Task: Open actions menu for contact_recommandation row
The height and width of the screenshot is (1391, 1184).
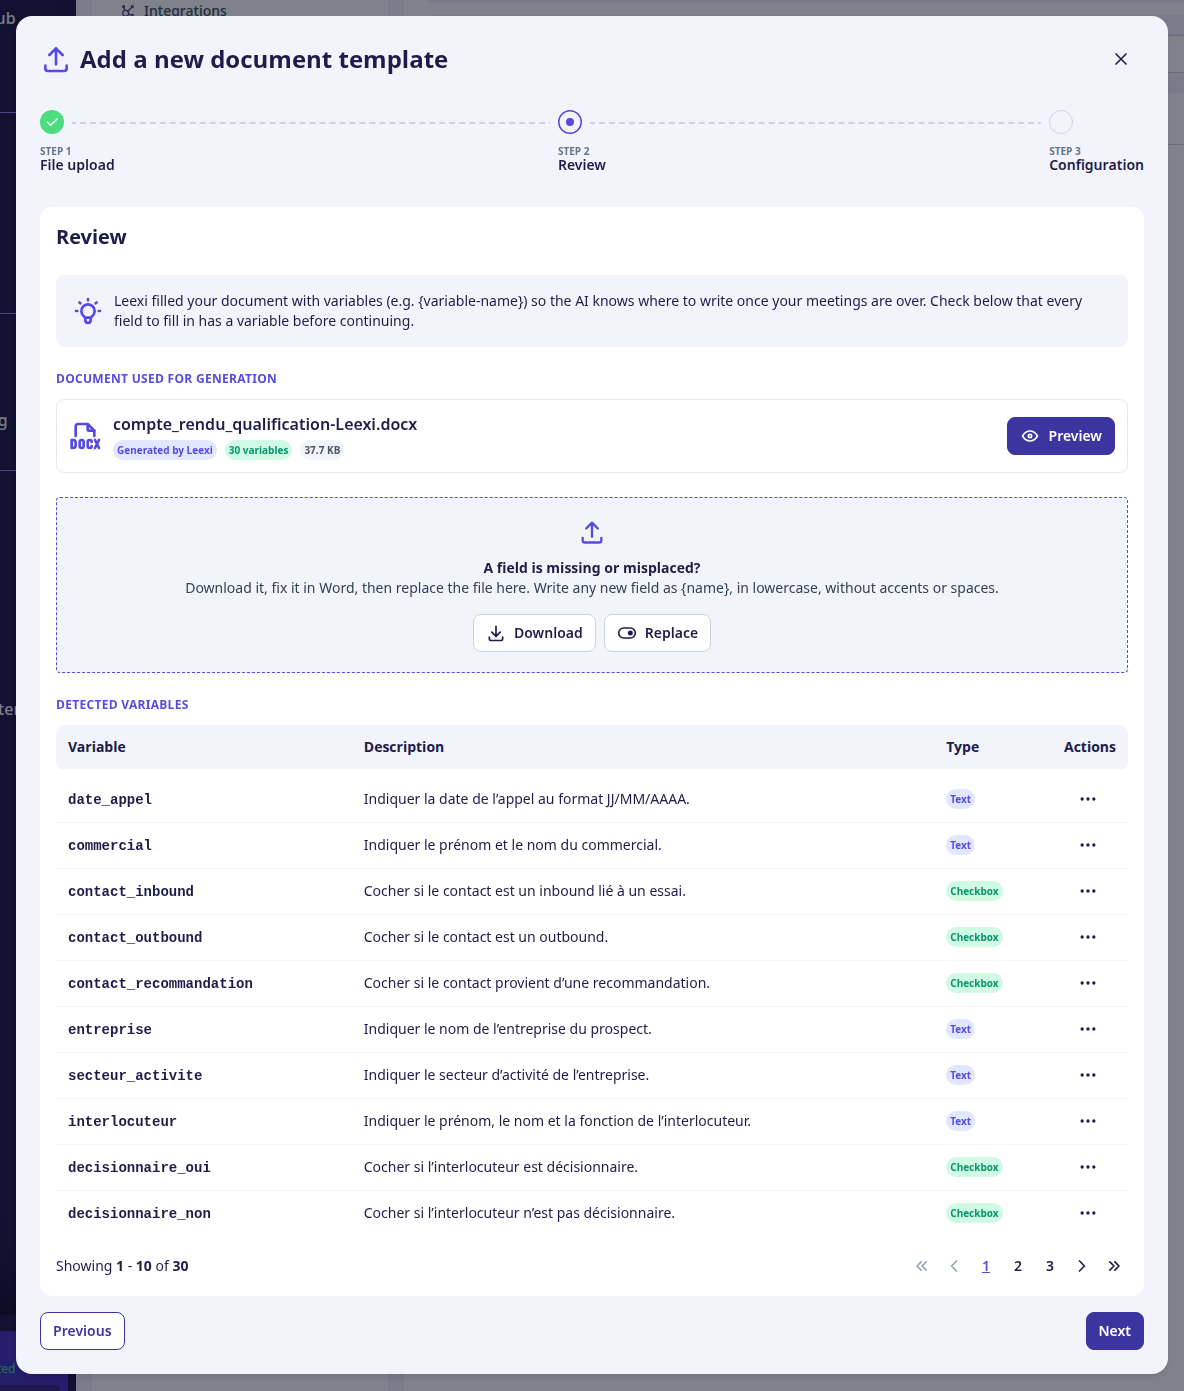Action: [1088, 983]
